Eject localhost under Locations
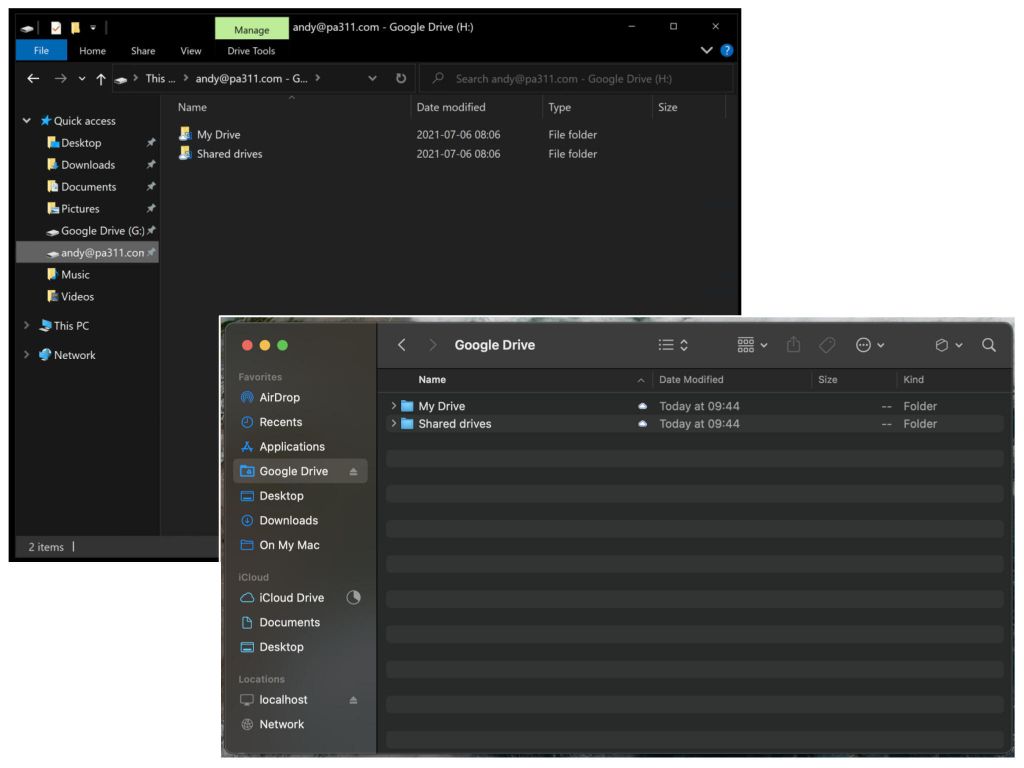This screenshot has height=768, width=1024. (x=354, y=699)
